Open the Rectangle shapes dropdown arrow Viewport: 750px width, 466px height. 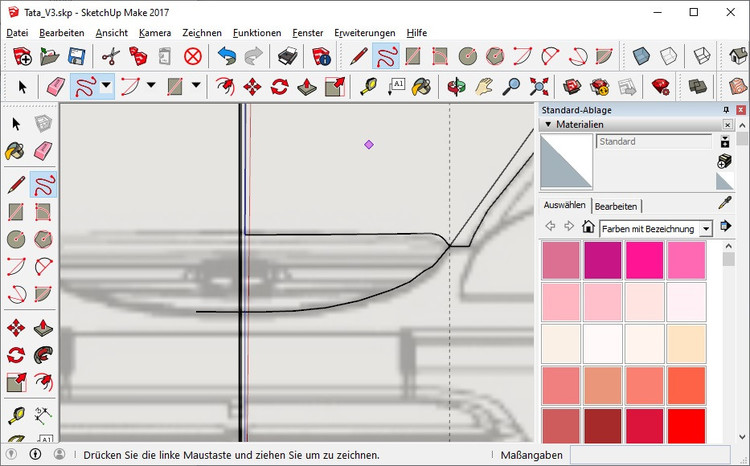(196, 86)
